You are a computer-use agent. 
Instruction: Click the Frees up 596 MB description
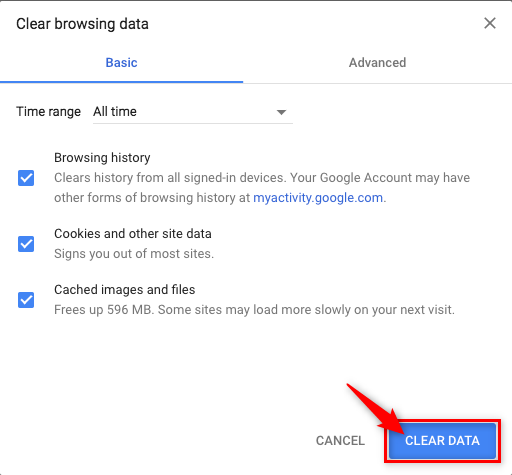(254, 310)
